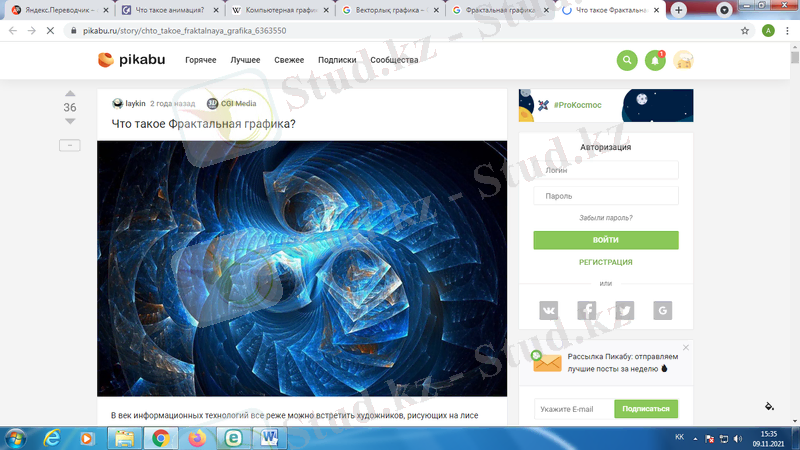Open the Свежее section

click(x=289, y=60)
